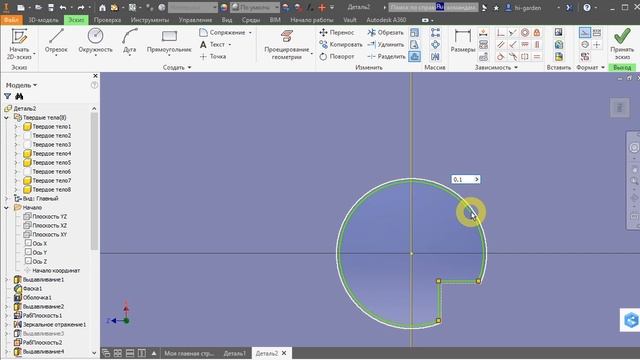Click the rectangular pattern icon in Массив
The height and width of the screenshot is (360, 640).
435,32
